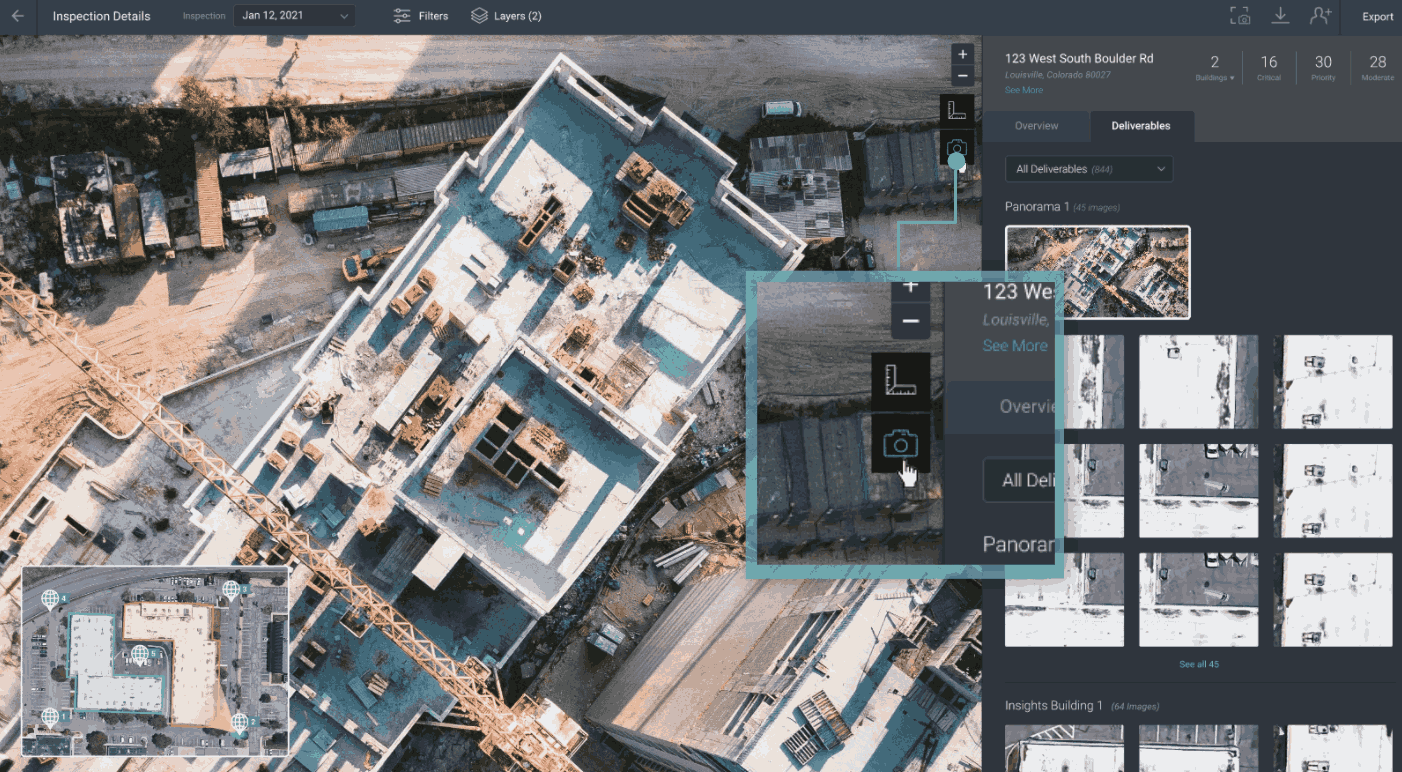Click the See all 45 link
The image size is (1402, 772).
coord(1198,664)
